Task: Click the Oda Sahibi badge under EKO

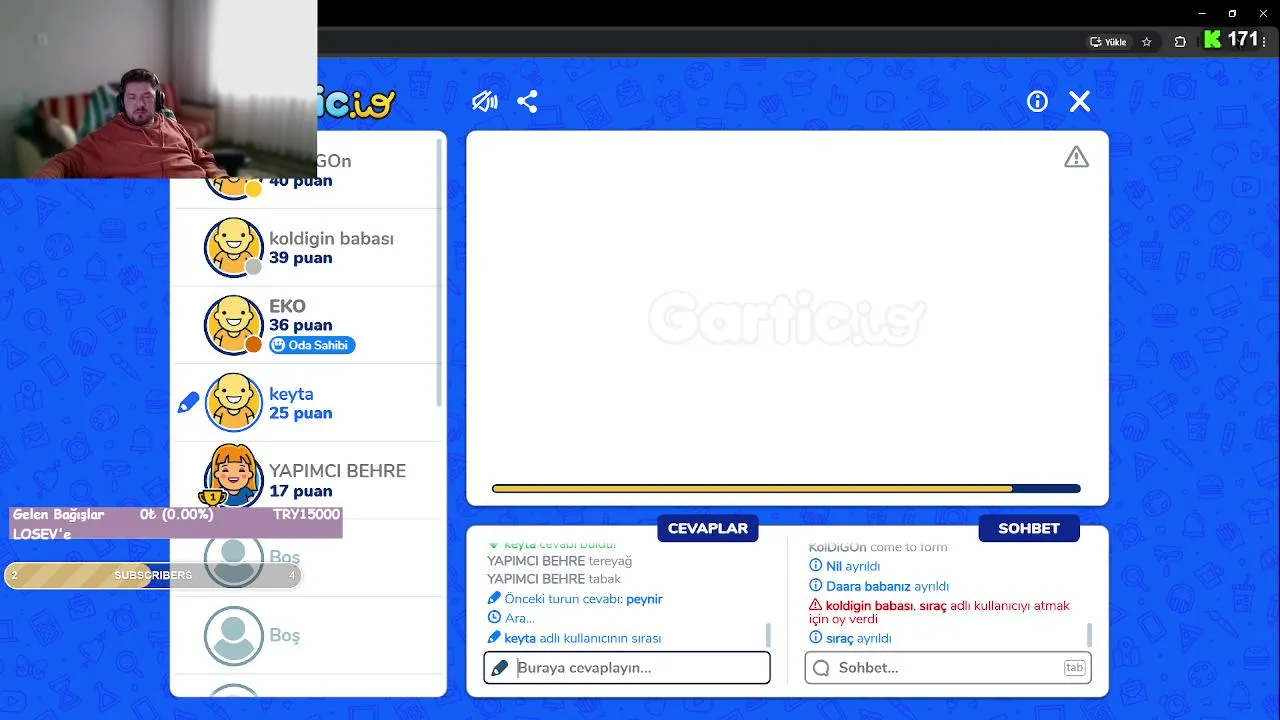Action: click(x=312, y=345)
